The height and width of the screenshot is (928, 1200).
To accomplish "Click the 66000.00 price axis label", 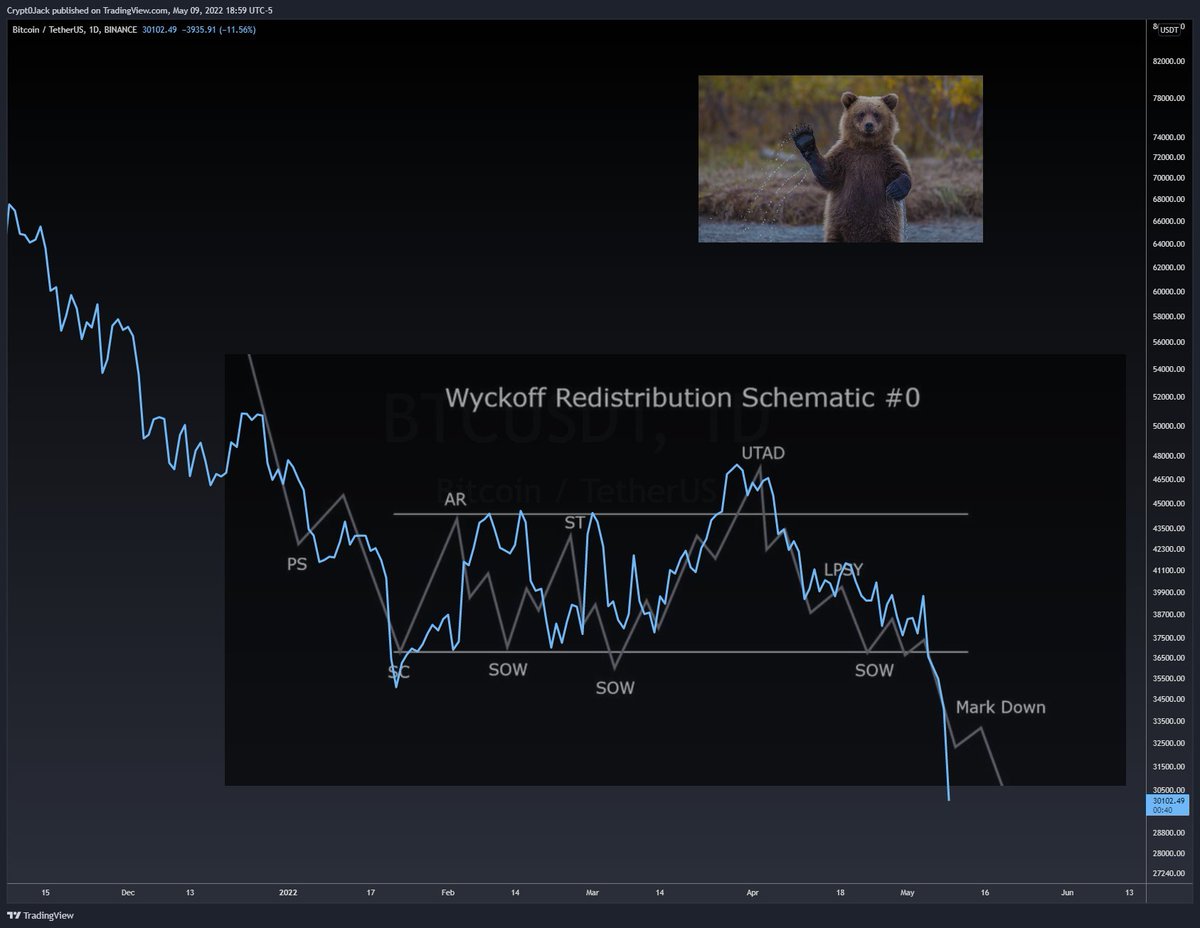I will (x=1168, y=222).
